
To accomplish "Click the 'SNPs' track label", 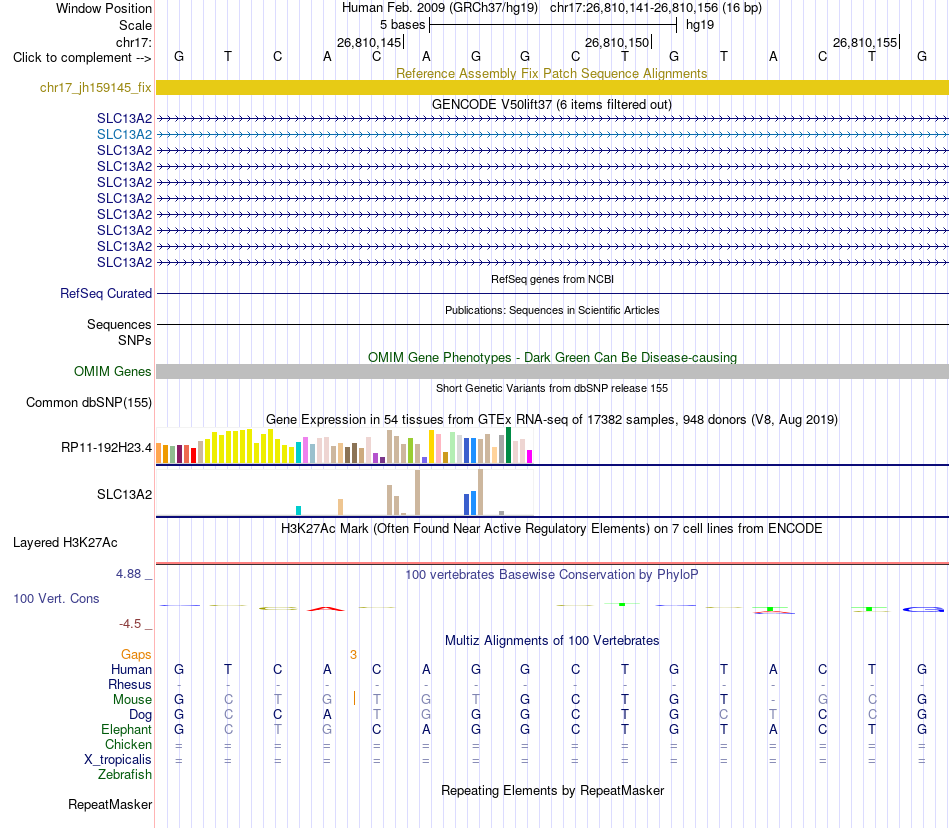I will (135, 340).
